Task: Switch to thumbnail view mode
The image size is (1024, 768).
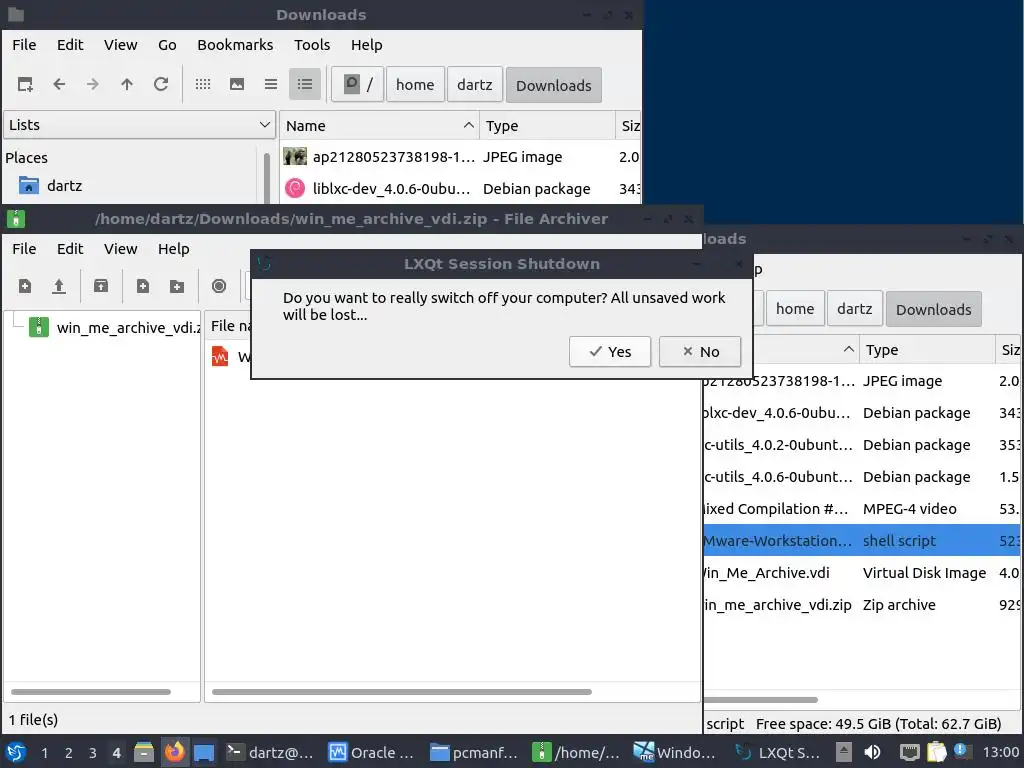Action: pyautogui.click(x=237, y=84)
